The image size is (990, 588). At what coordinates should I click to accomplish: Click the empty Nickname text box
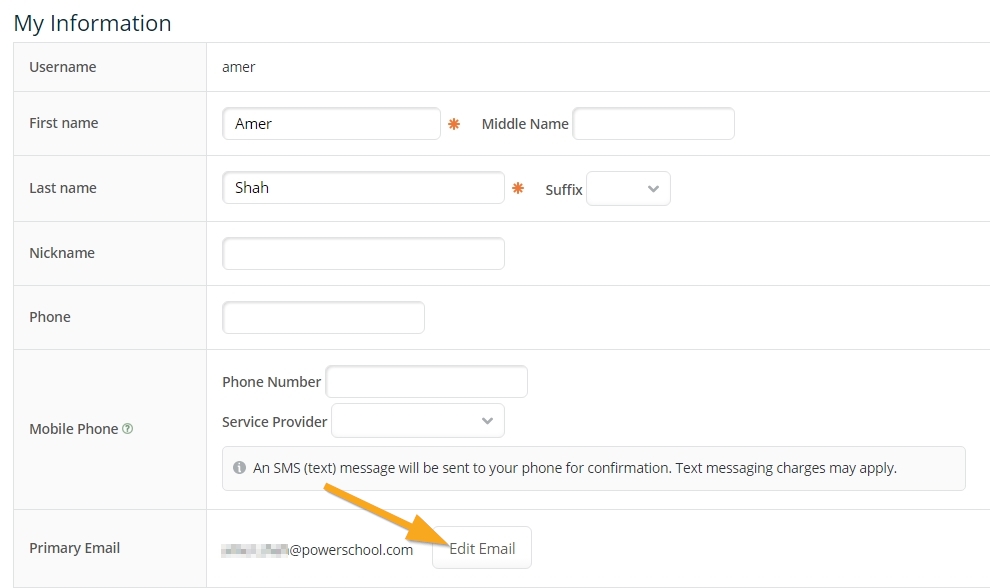point(362,253)
